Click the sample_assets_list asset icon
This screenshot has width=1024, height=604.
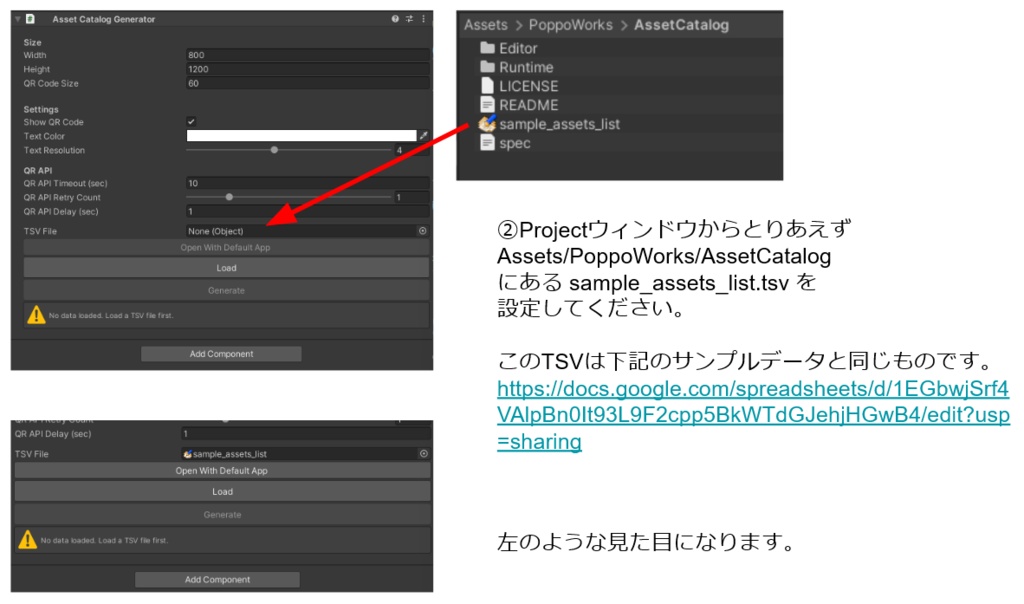486,124
